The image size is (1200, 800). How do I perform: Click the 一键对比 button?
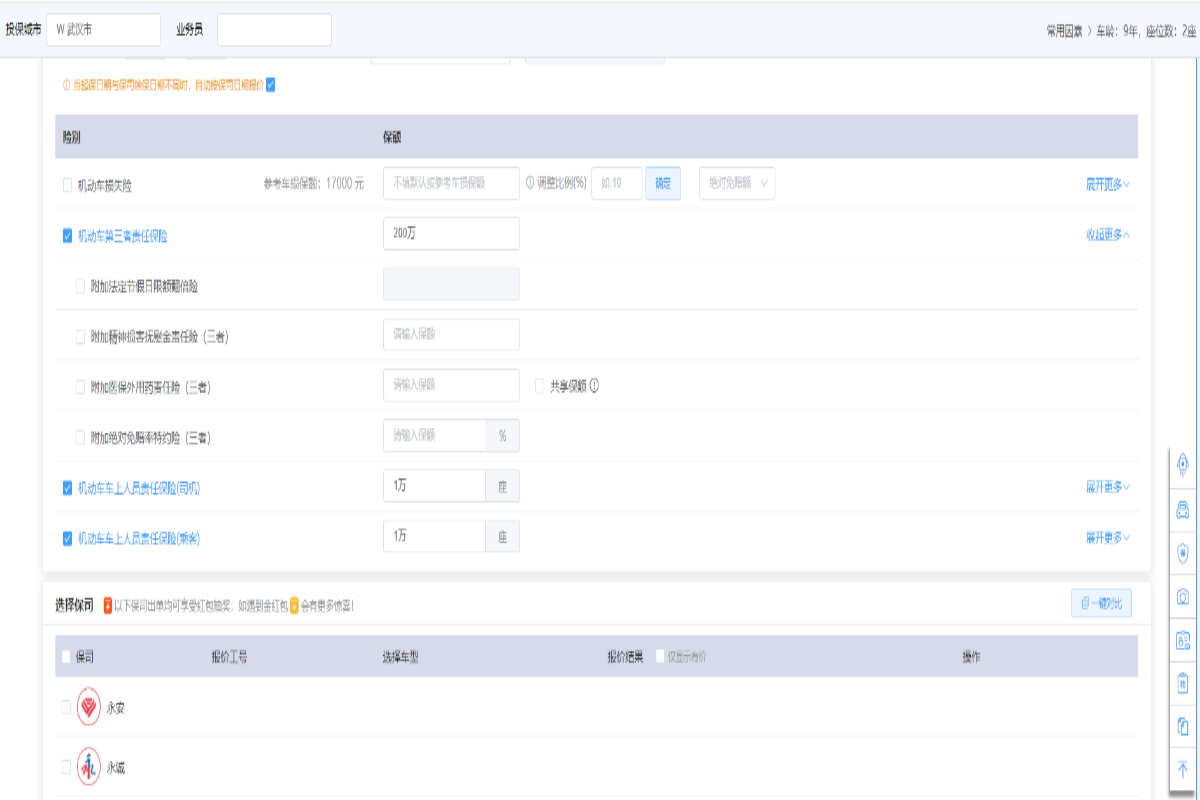pos(1101,603)
